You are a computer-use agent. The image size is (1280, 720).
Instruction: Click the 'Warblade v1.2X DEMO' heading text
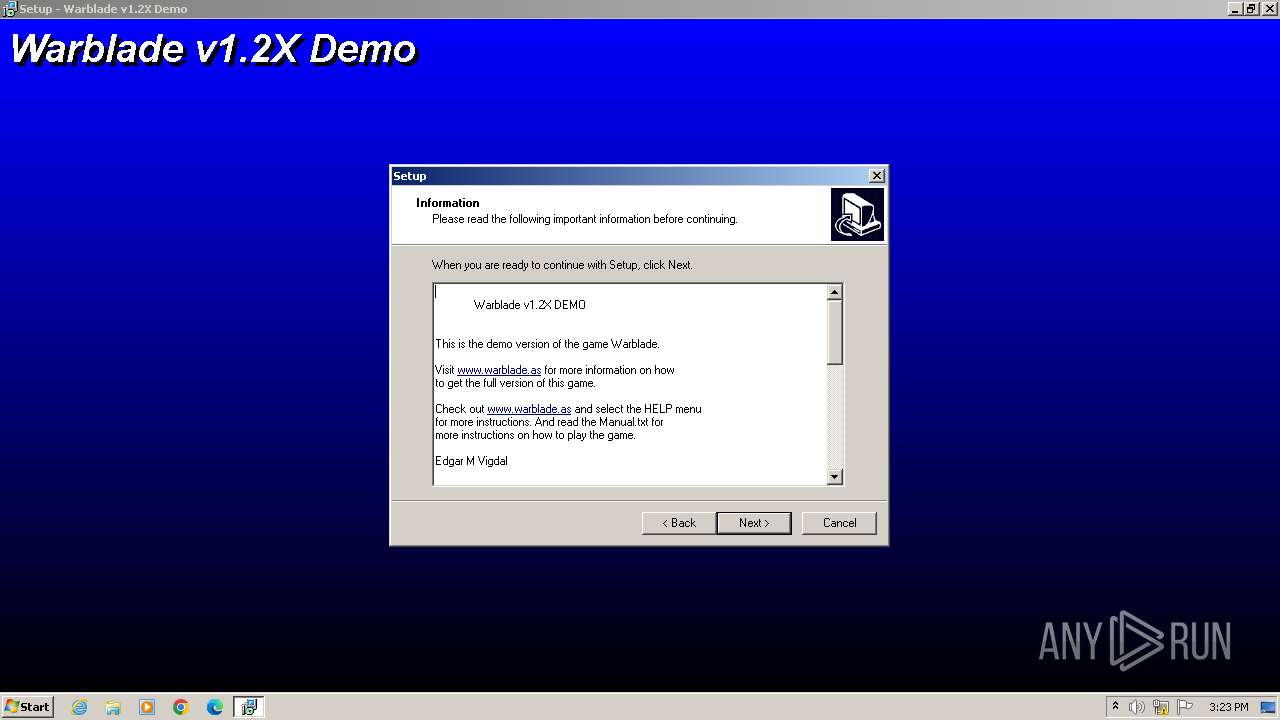click(530, 305)
